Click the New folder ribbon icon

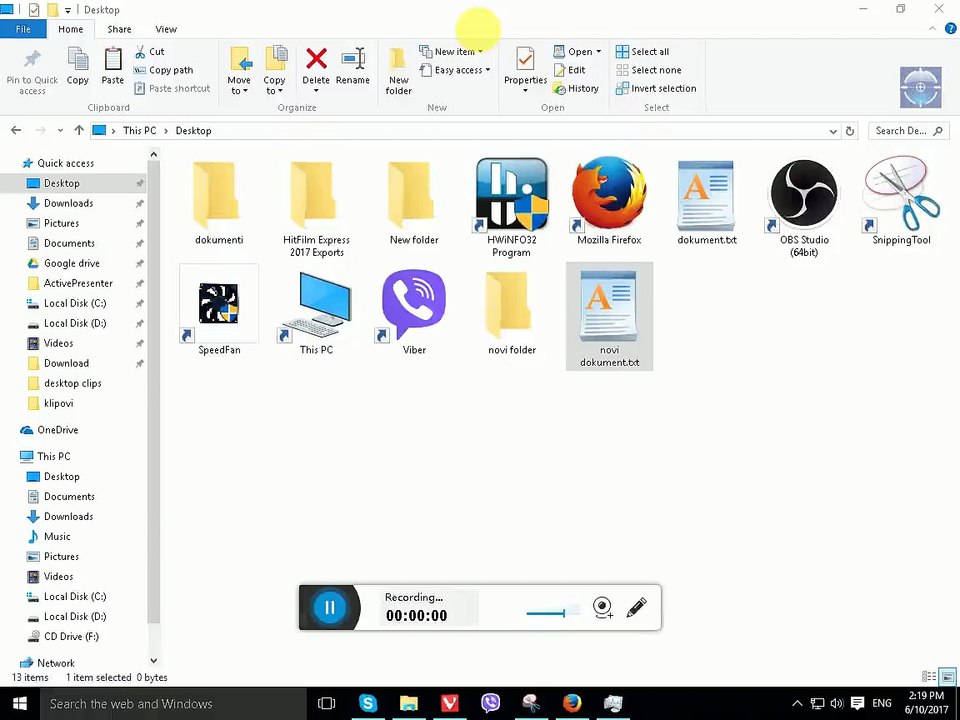point(398,59)
